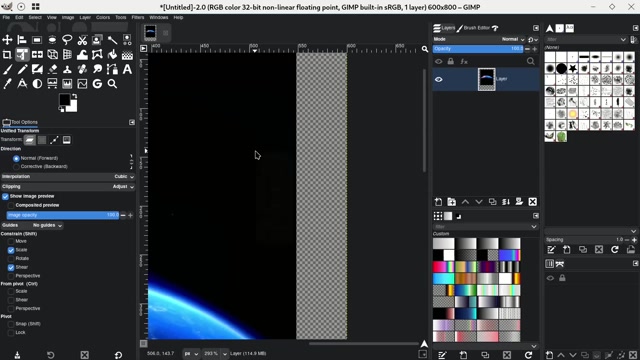Open the File menu
This screenshot has height=360, width=640.
[x=6, y=18]
